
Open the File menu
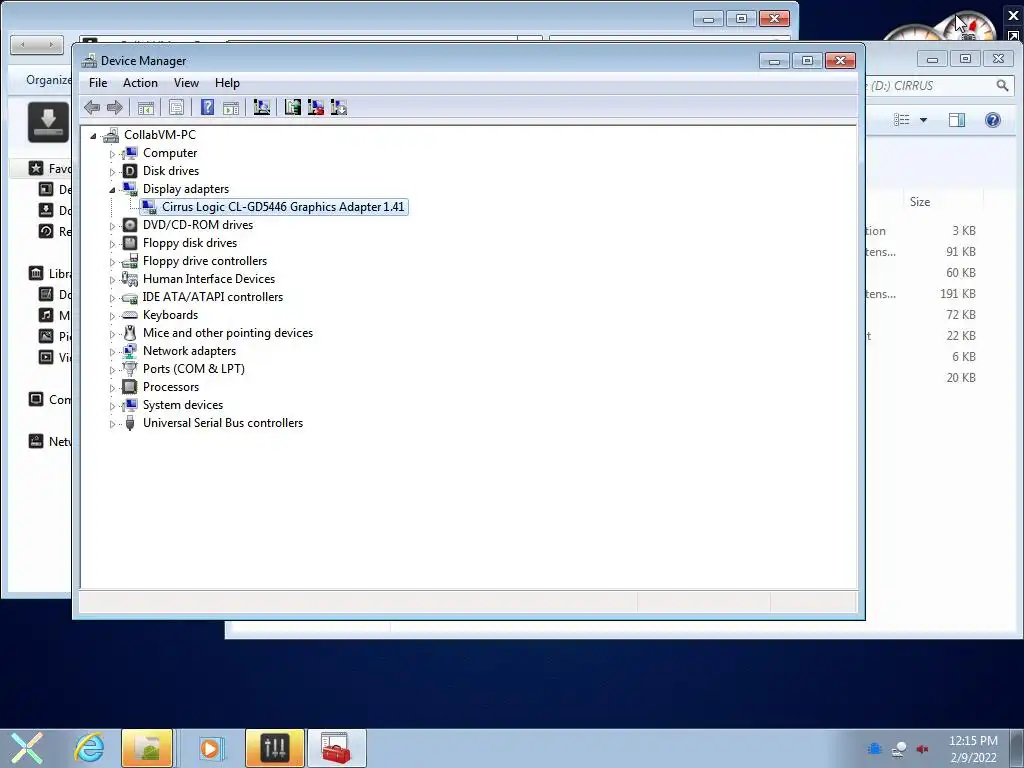(98, 83)
